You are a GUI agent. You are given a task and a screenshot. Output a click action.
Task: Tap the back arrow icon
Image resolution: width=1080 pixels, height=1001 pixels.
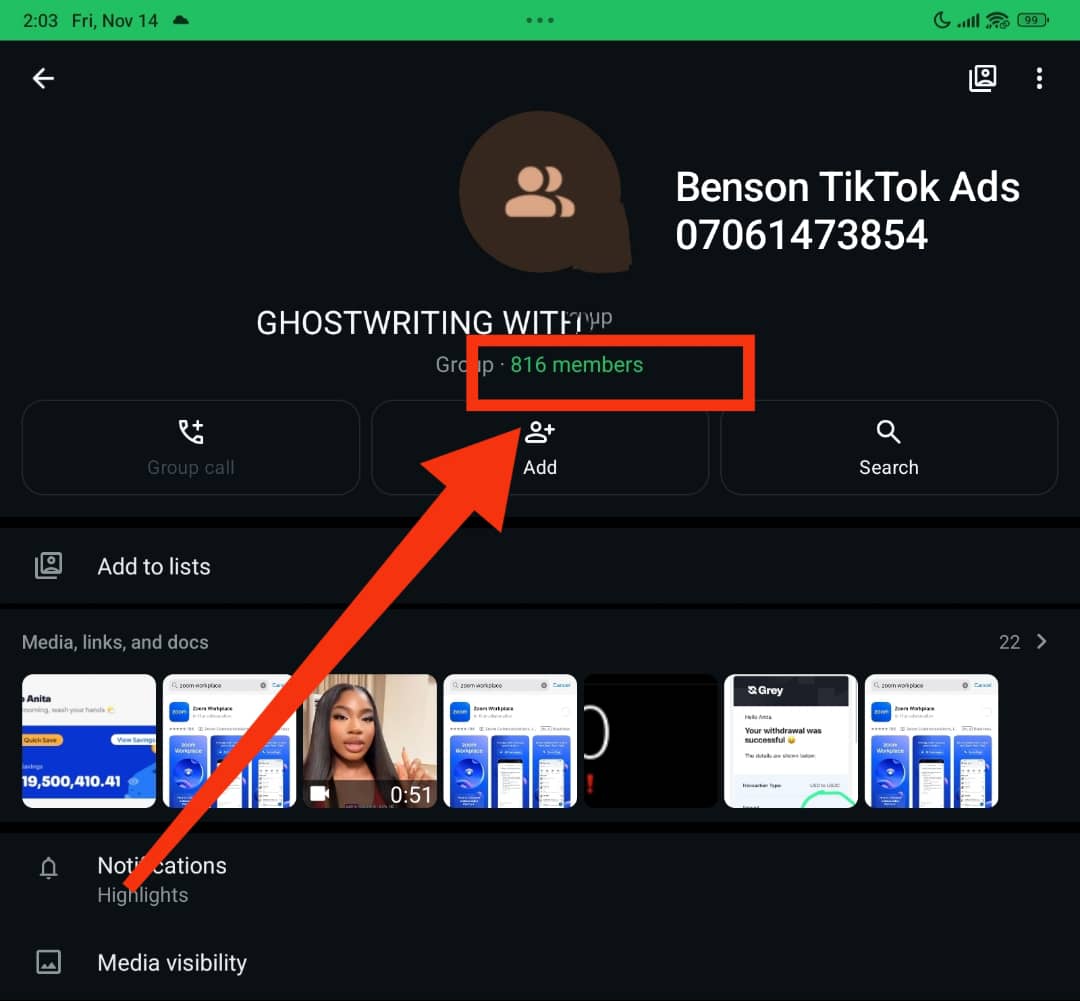43,78
